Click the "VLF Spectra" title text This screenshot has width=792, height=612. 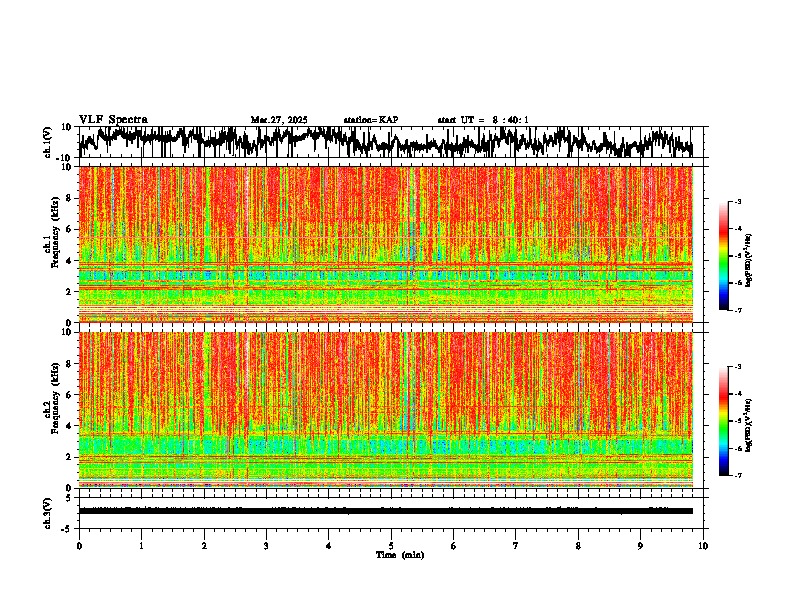[x=113, y=120]
